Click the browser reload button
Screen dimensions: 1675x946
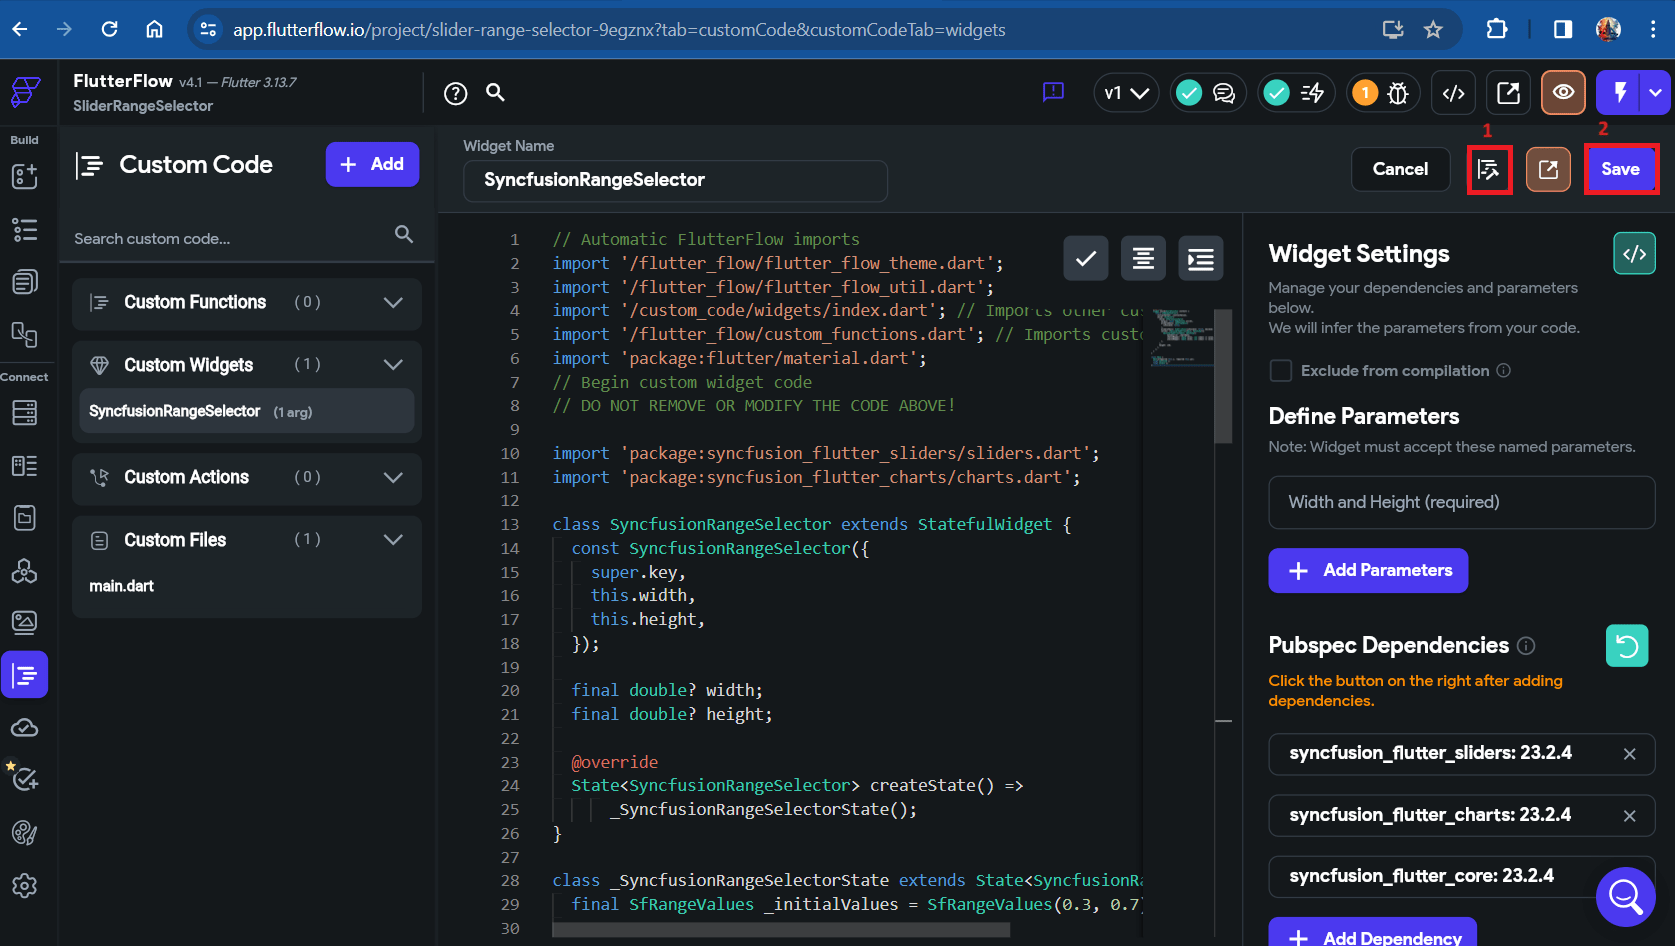(110, 29)
